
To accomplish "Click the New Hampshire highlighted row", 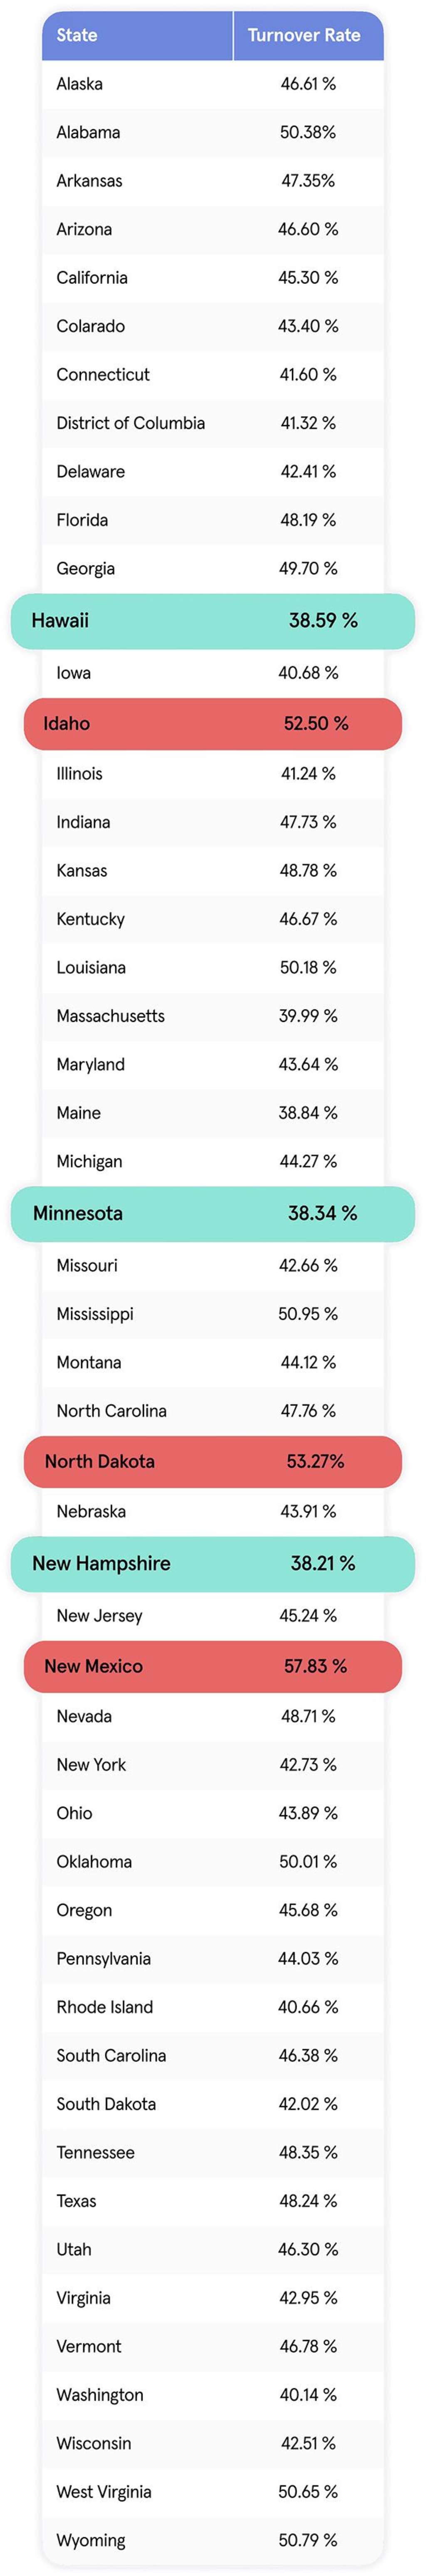I will click(x=212, y=1563).
